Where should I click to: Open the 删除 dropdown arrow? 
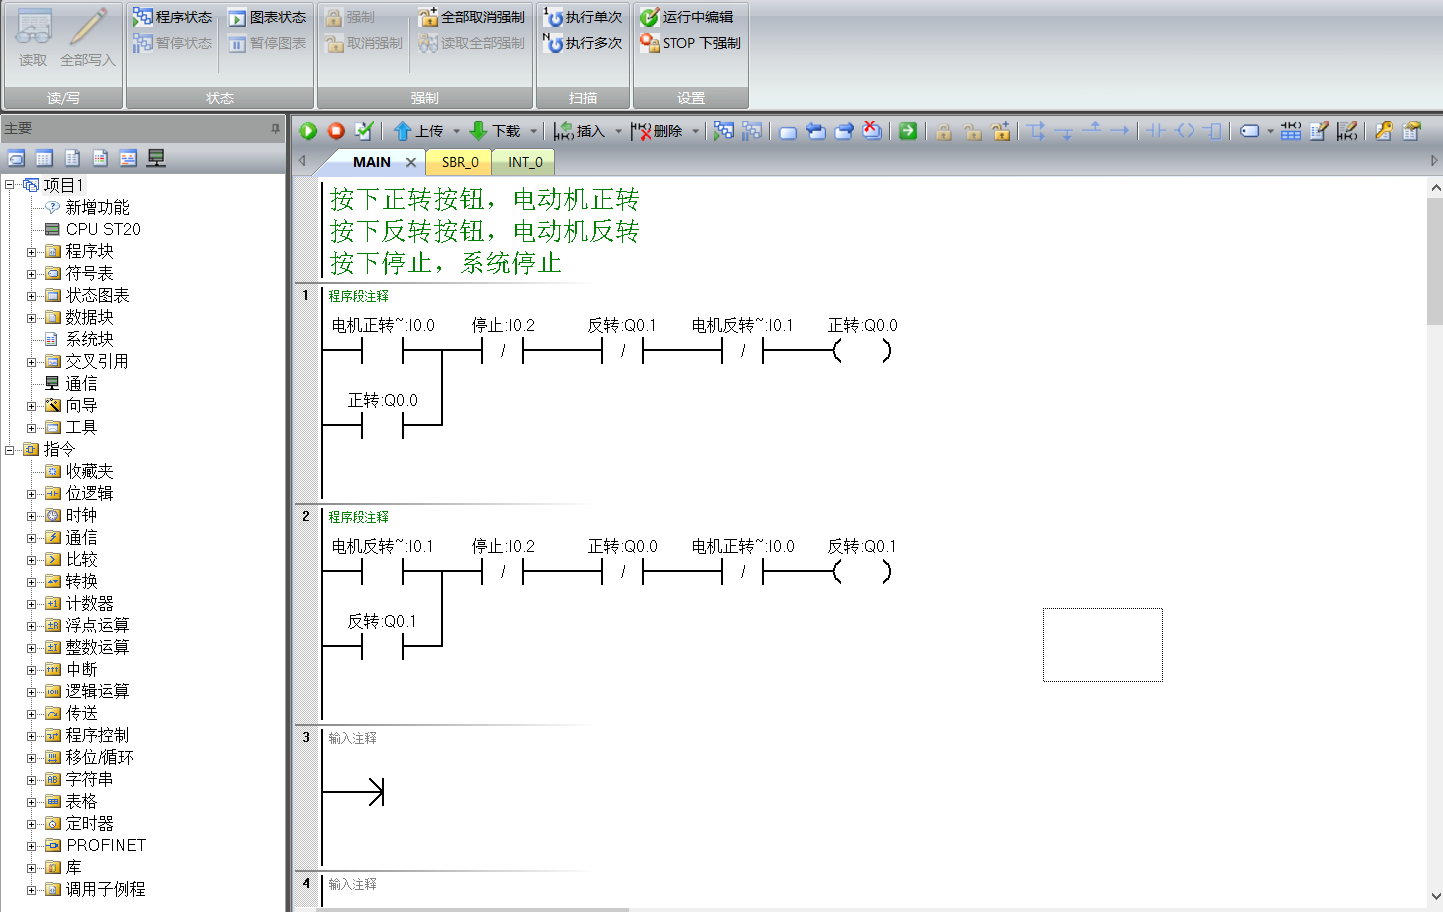(695, 131)
